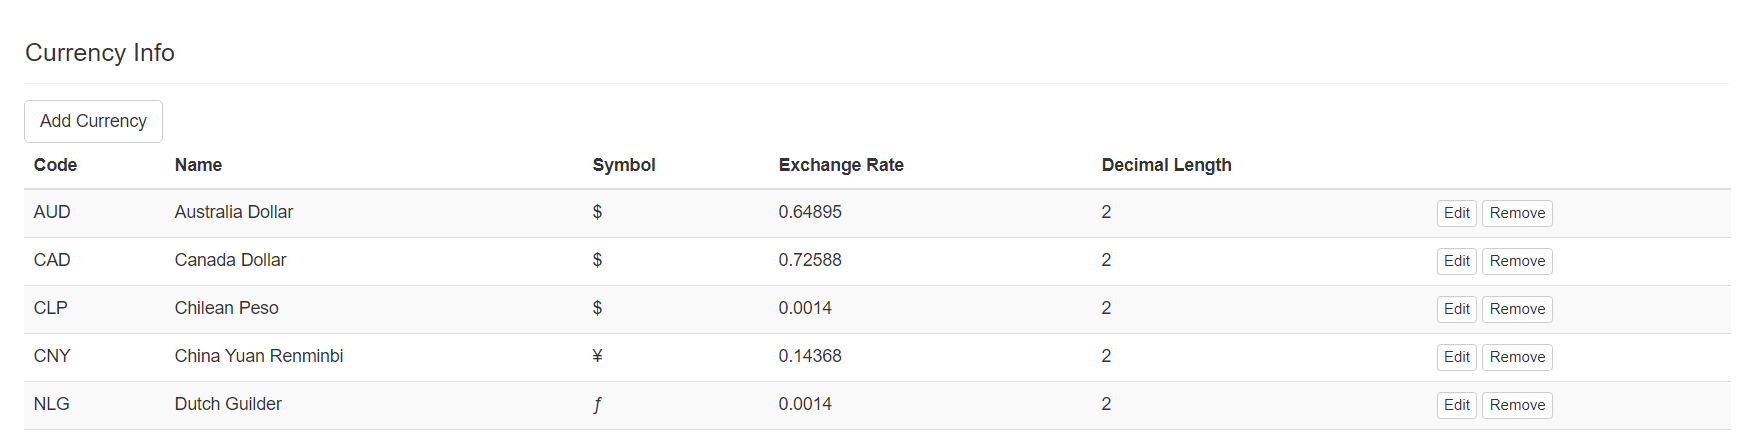Select the Symbol column header
The image size is (1762, 435).
(x=623, y=165)
